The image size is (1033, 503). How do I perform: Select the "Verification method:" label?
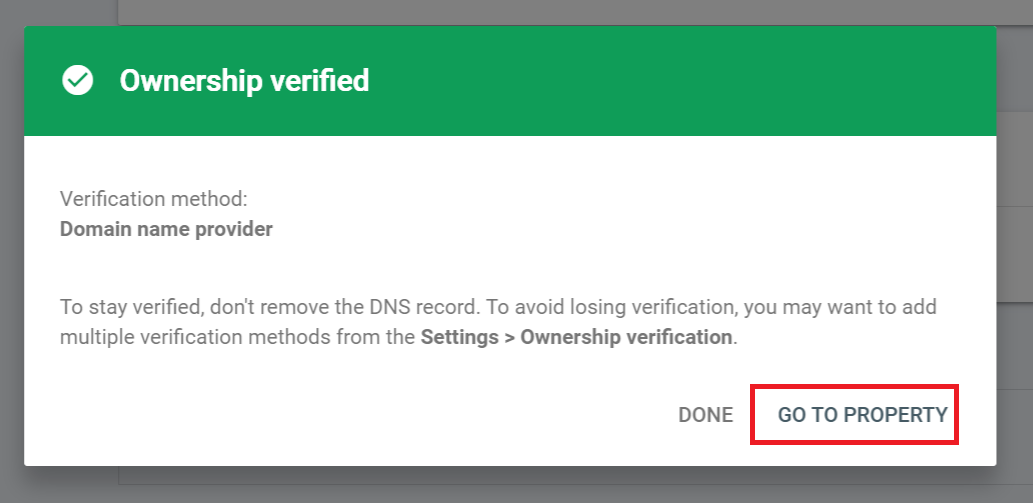[x=146, y=199]
